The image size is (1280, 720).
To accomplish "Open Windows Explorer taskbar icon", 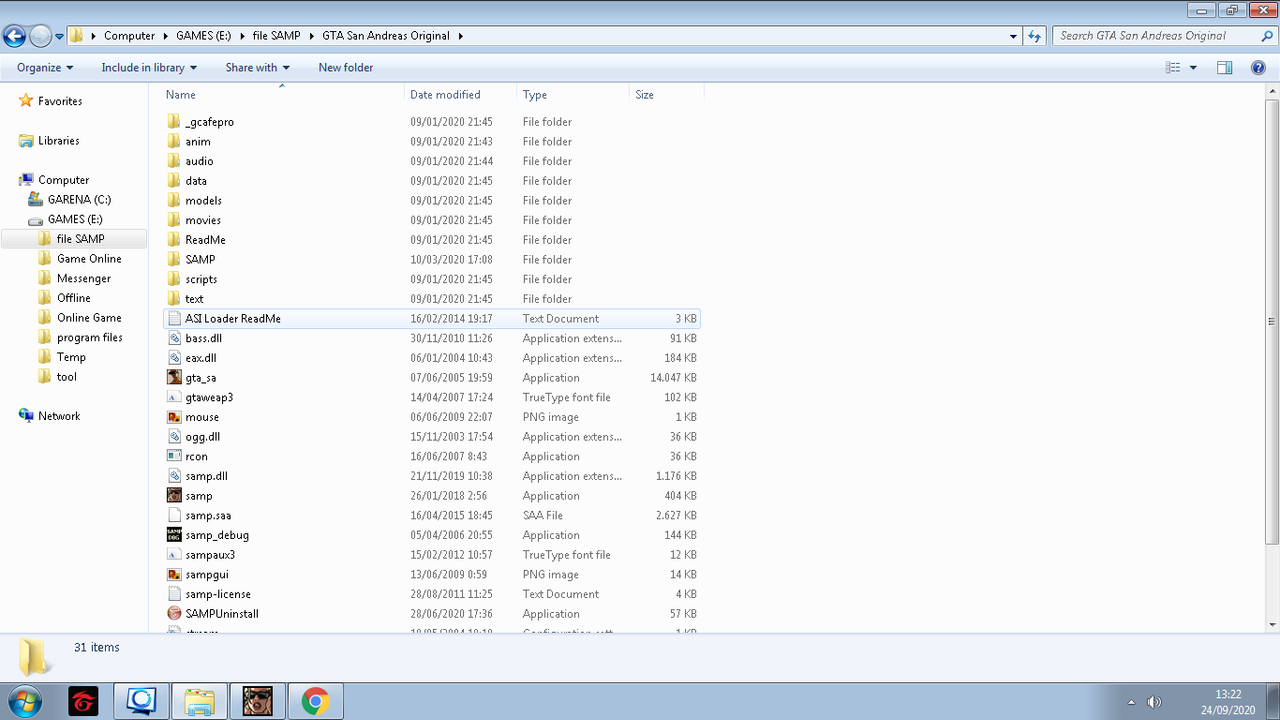I will click(199, 701).
